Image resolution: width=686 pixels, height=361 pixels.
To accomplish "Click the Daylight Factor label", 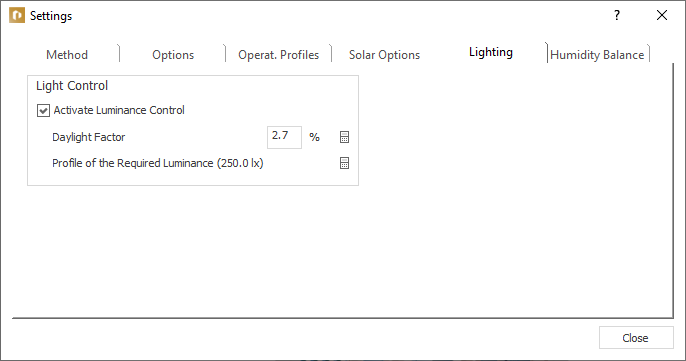I will 89,137.
